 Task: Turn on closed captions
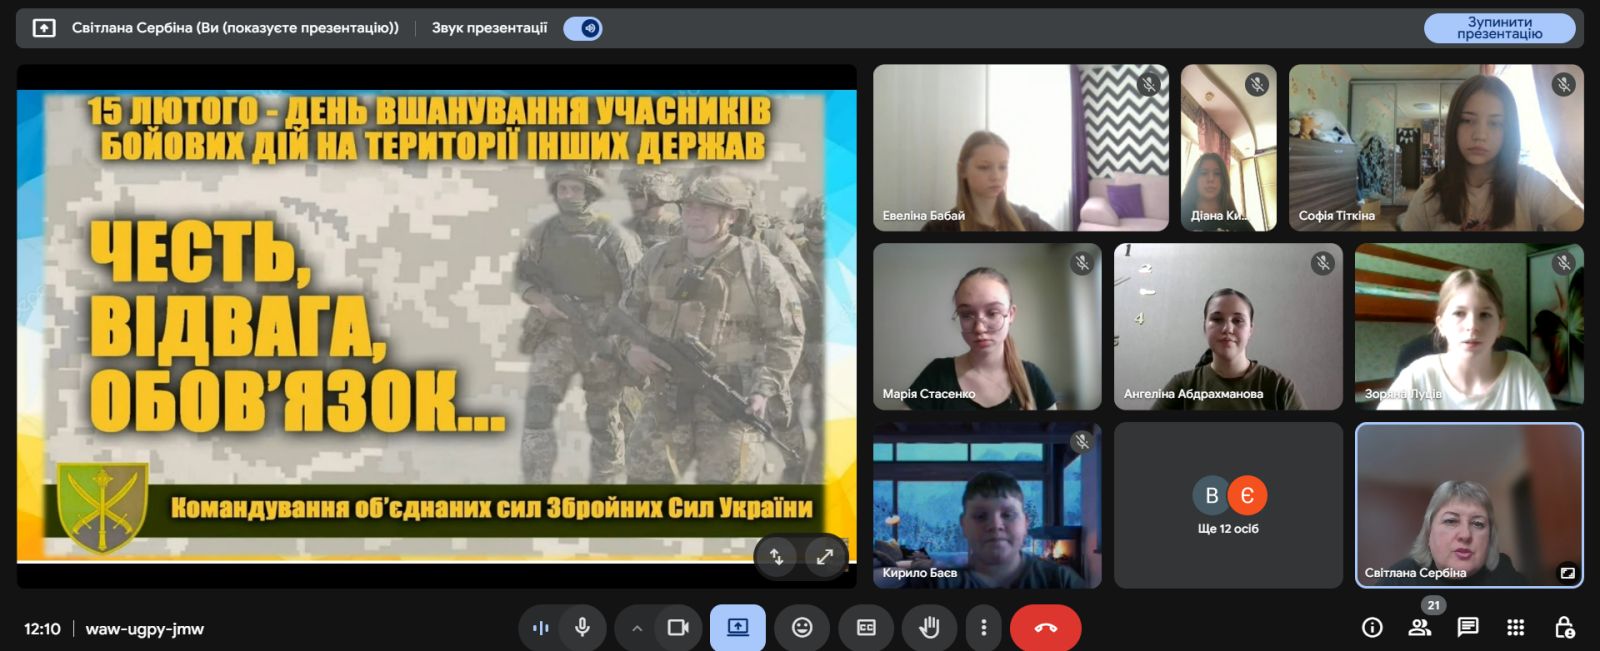[866, 628]
